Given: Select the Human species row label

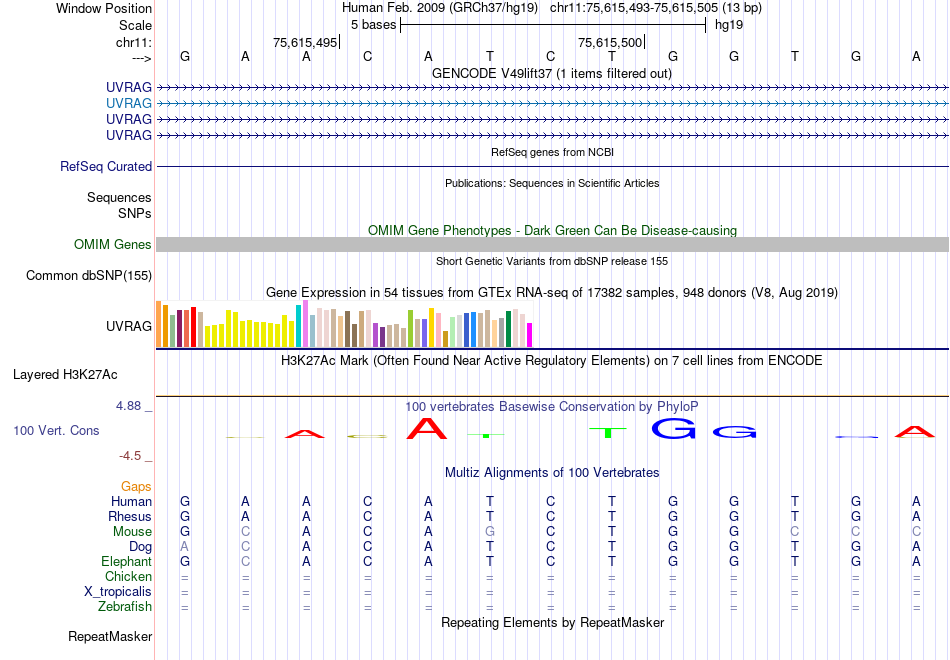Looking at the screenshot, I should point(131,501).
